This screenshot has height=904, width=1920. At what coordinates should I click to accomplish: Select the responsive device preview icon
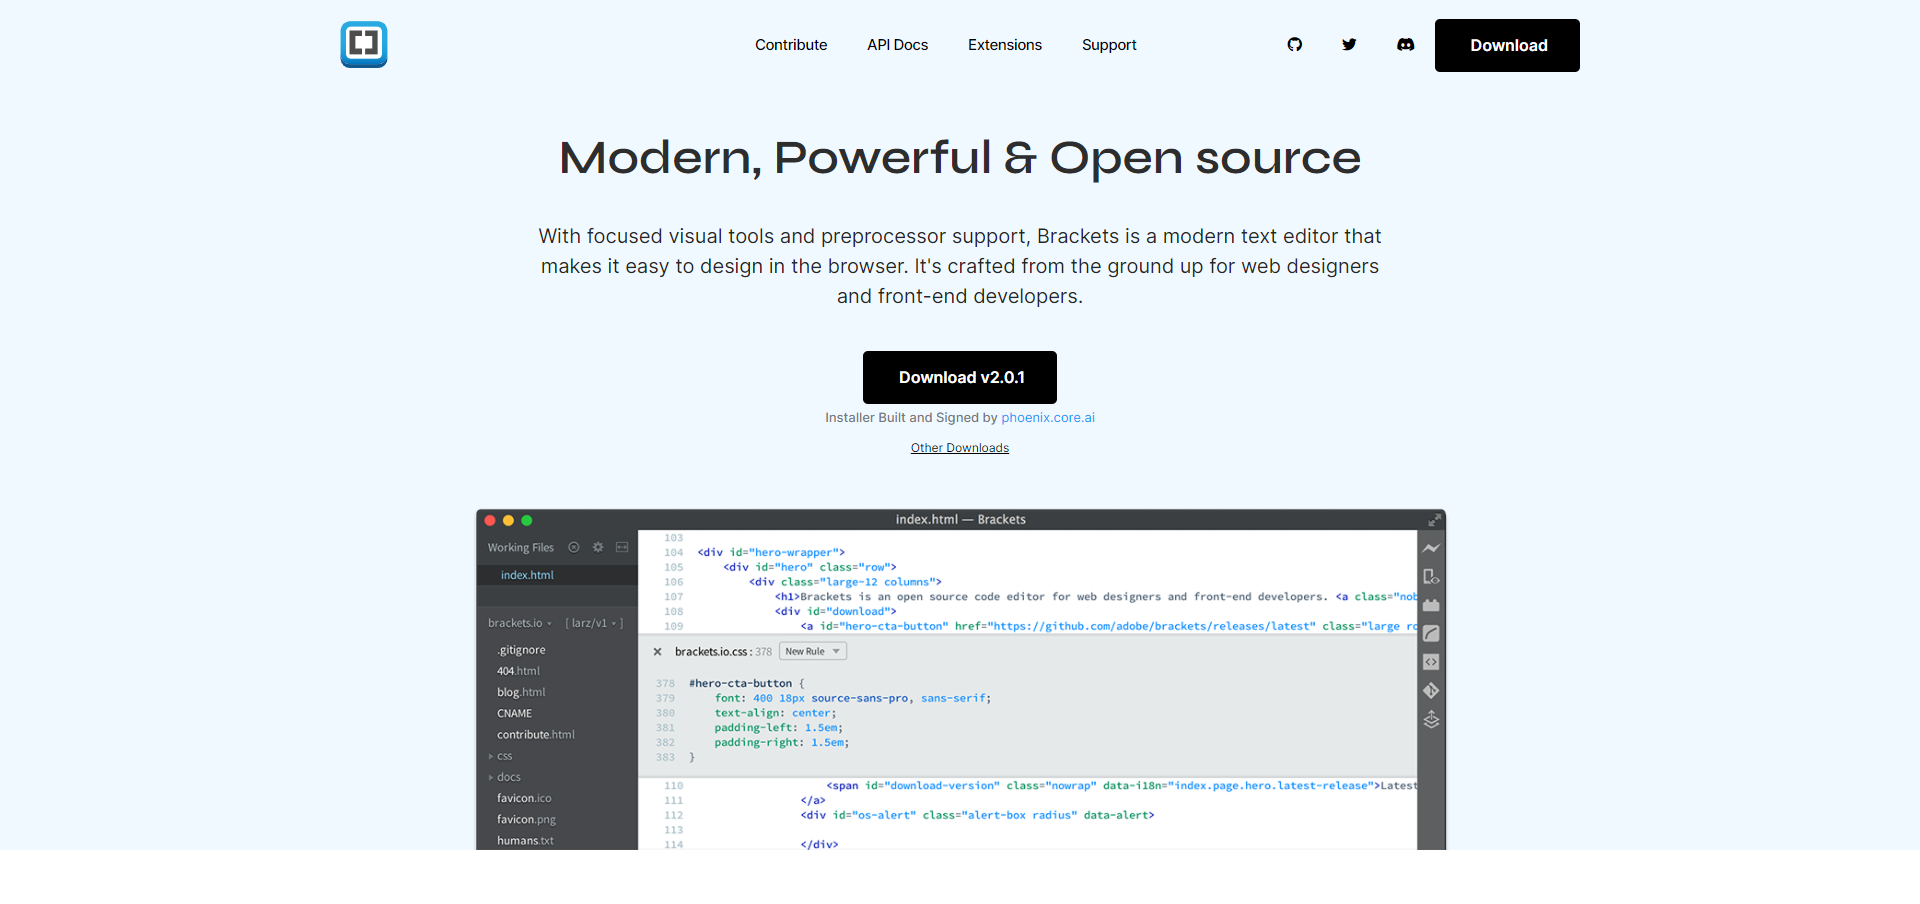[1431, 576]
